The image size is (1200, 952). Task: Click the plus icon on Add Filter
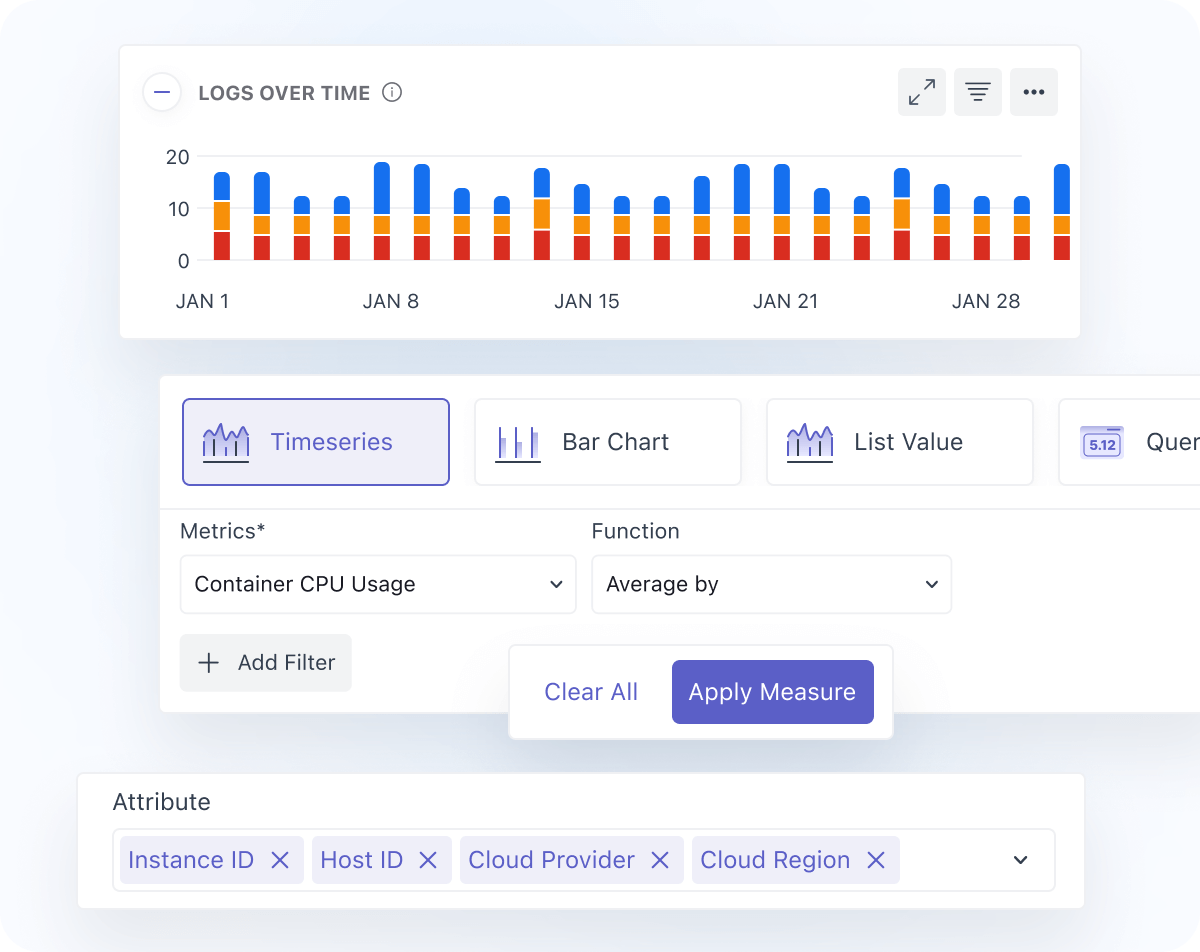point(209,662)
